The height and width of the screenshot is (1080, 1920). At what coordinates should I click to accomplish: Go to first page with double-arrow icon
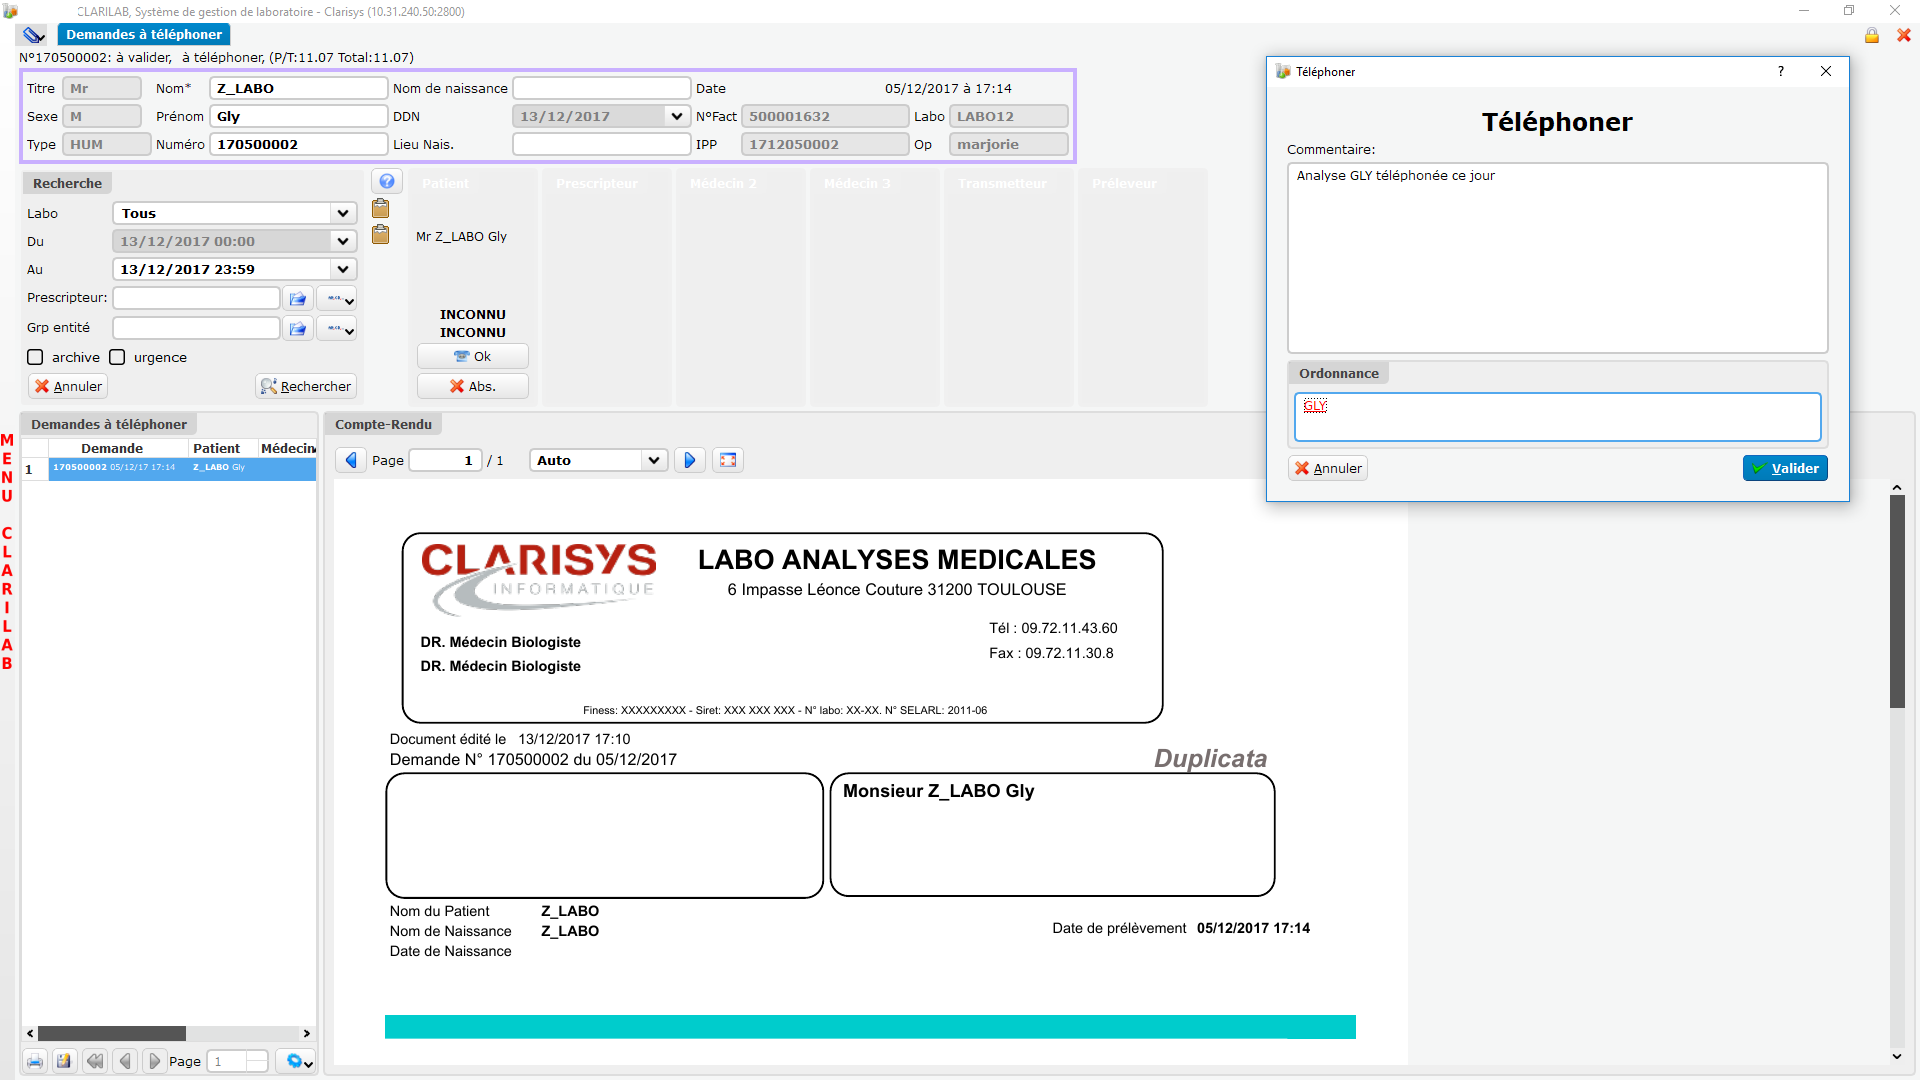95,1061
